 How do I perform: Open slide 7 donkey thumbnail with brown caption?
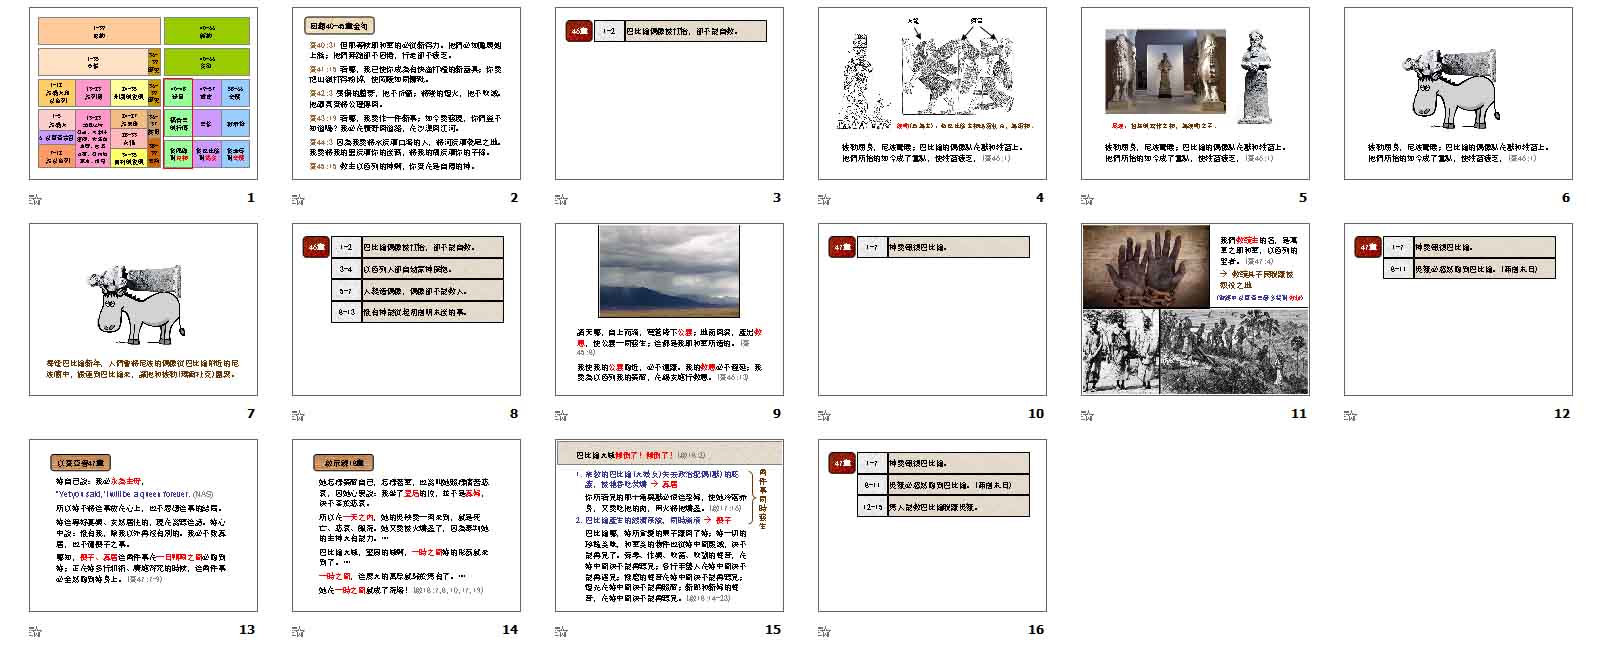(143, 309)
